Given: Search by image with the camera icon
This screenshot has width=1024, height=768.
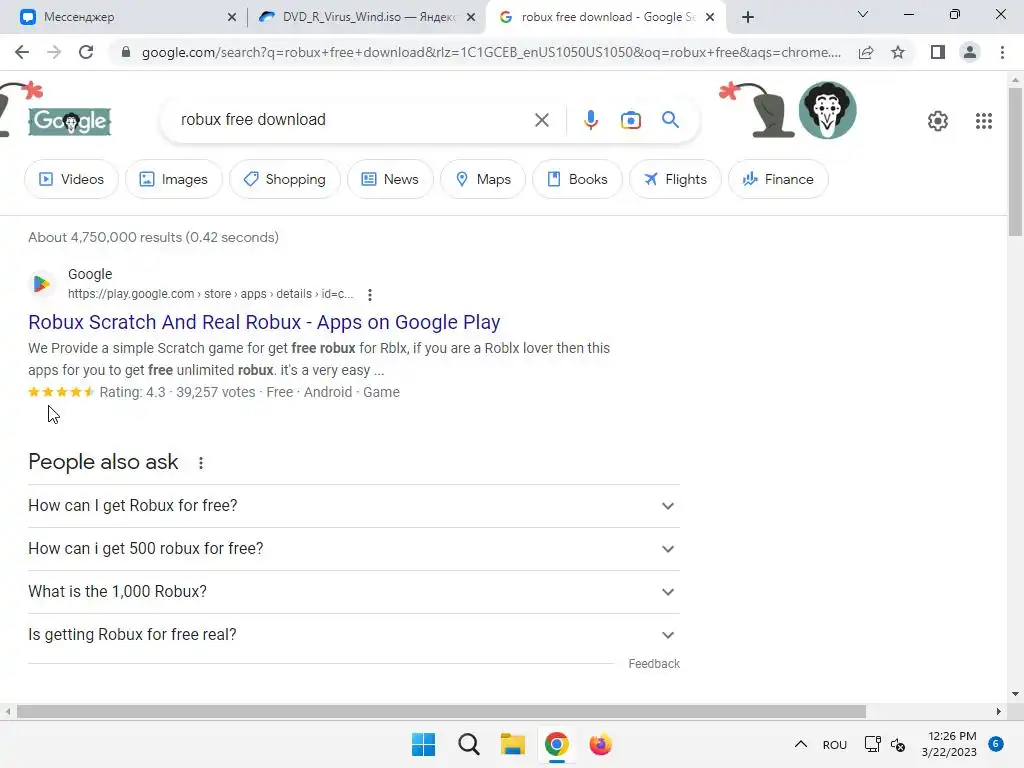Looking at the screenshot, I should (630, 120).
